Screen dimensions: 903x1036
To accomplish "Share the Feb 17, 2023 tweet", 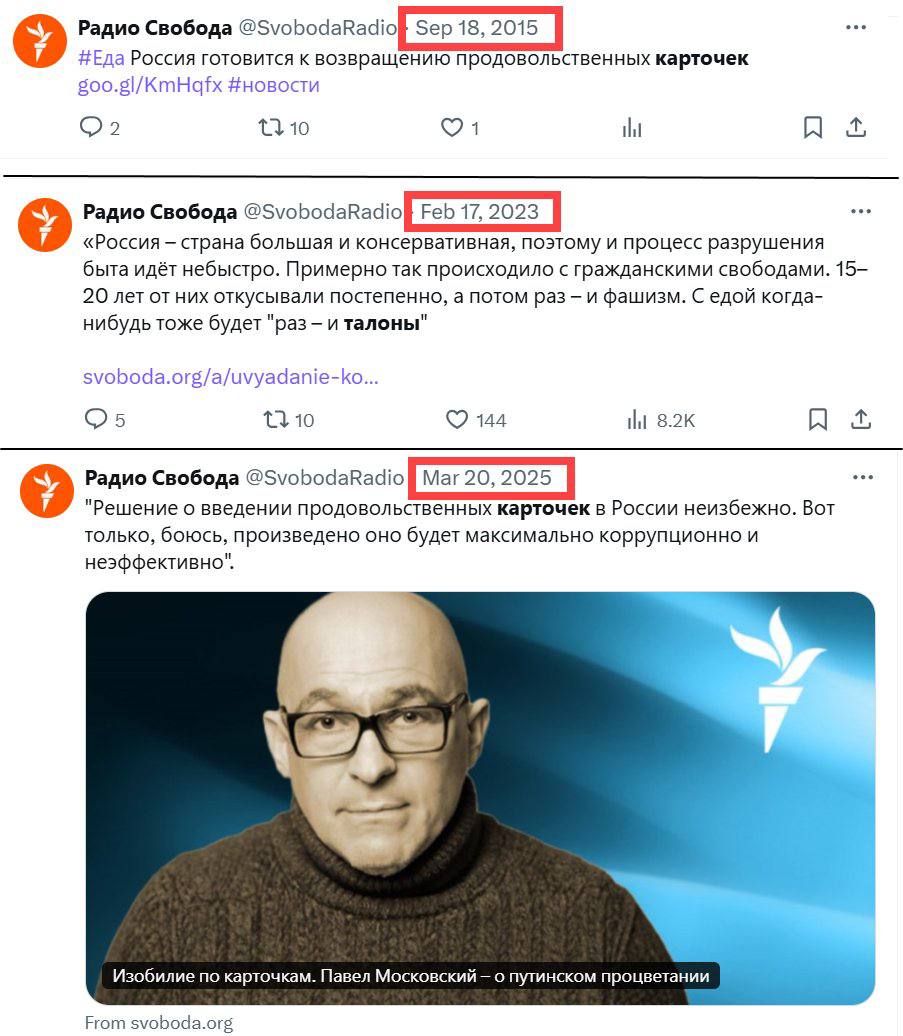I will point(861,419).
